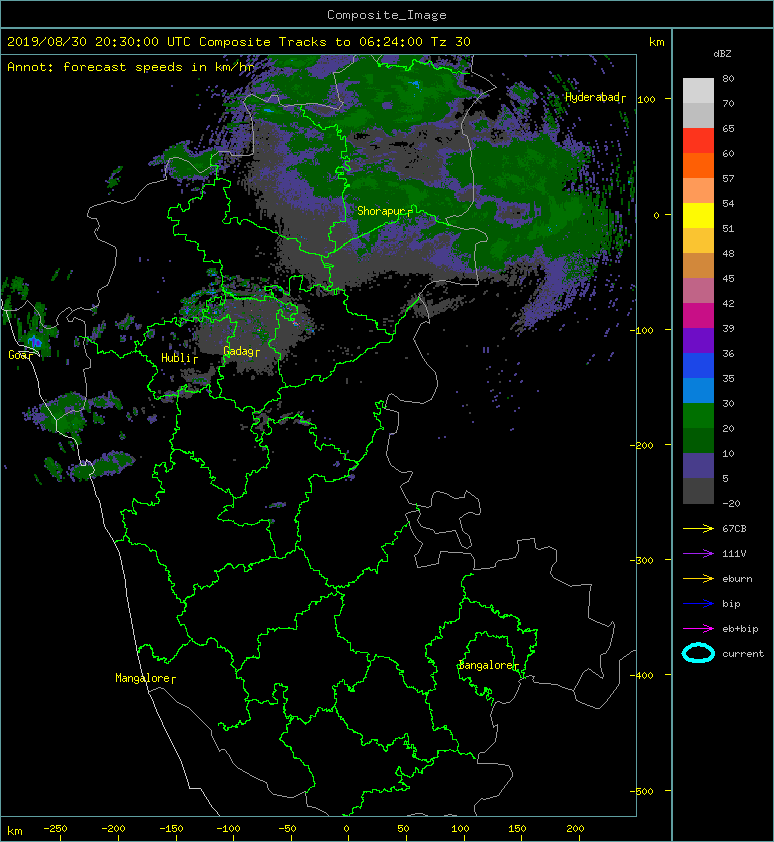This screenshot has height=842, width=774.
Task: Click the cyan 'current' ellipse legend symbol
Action: (698, 653)
